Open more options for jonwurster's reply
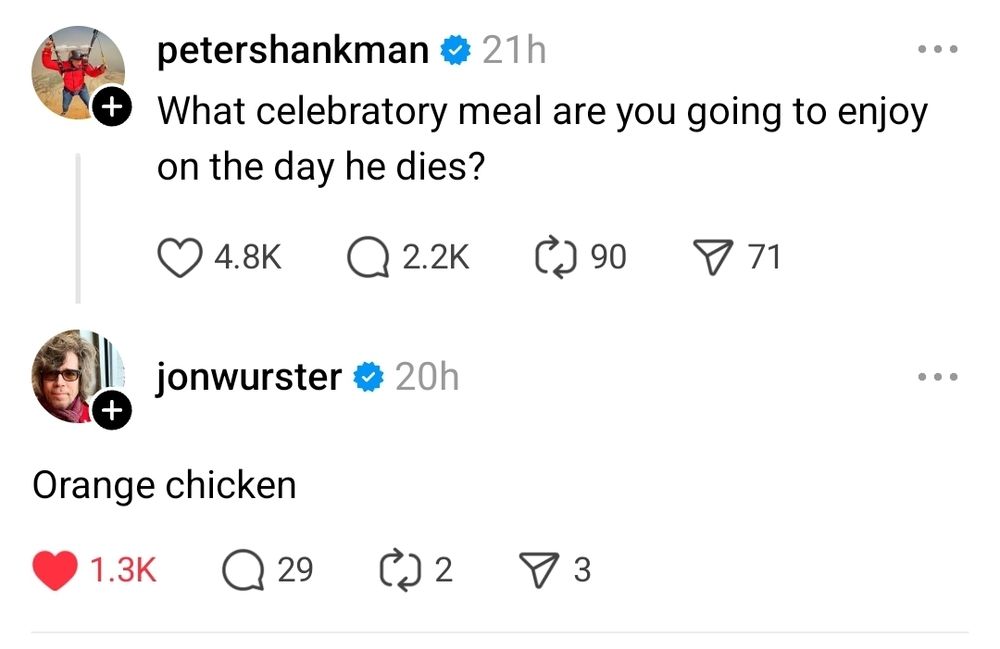The height and width of the screenshot is (649, 1000). coord(939,377)
